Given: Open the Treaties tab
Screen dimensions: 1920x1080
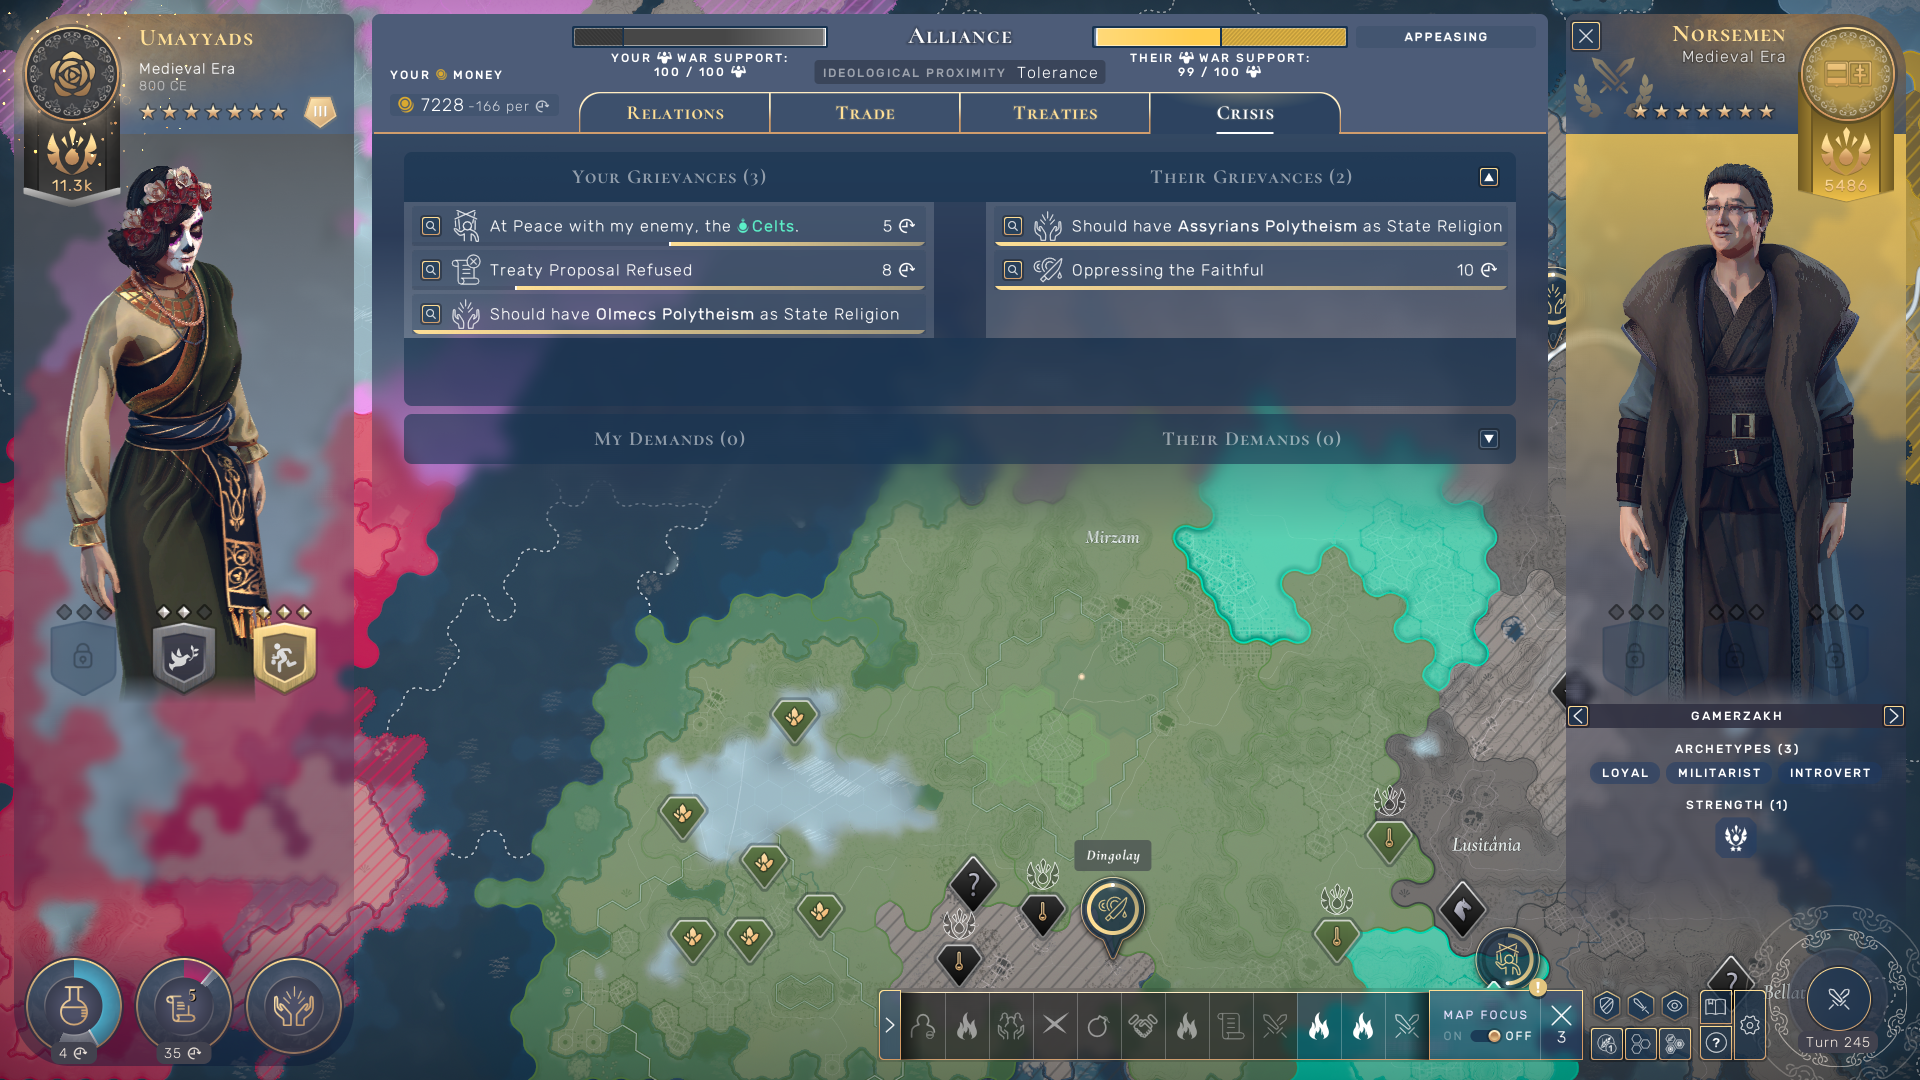Looking at the screenshot, I should [1055, 113].
